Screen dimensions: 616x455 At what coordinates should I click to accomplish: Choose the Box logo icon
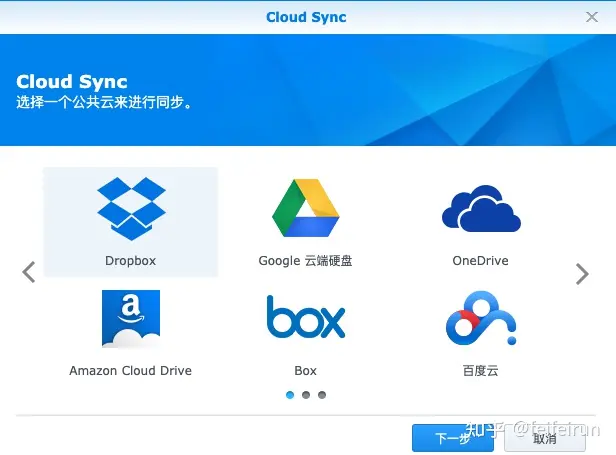pyautogui.click(x=306, y=317)
